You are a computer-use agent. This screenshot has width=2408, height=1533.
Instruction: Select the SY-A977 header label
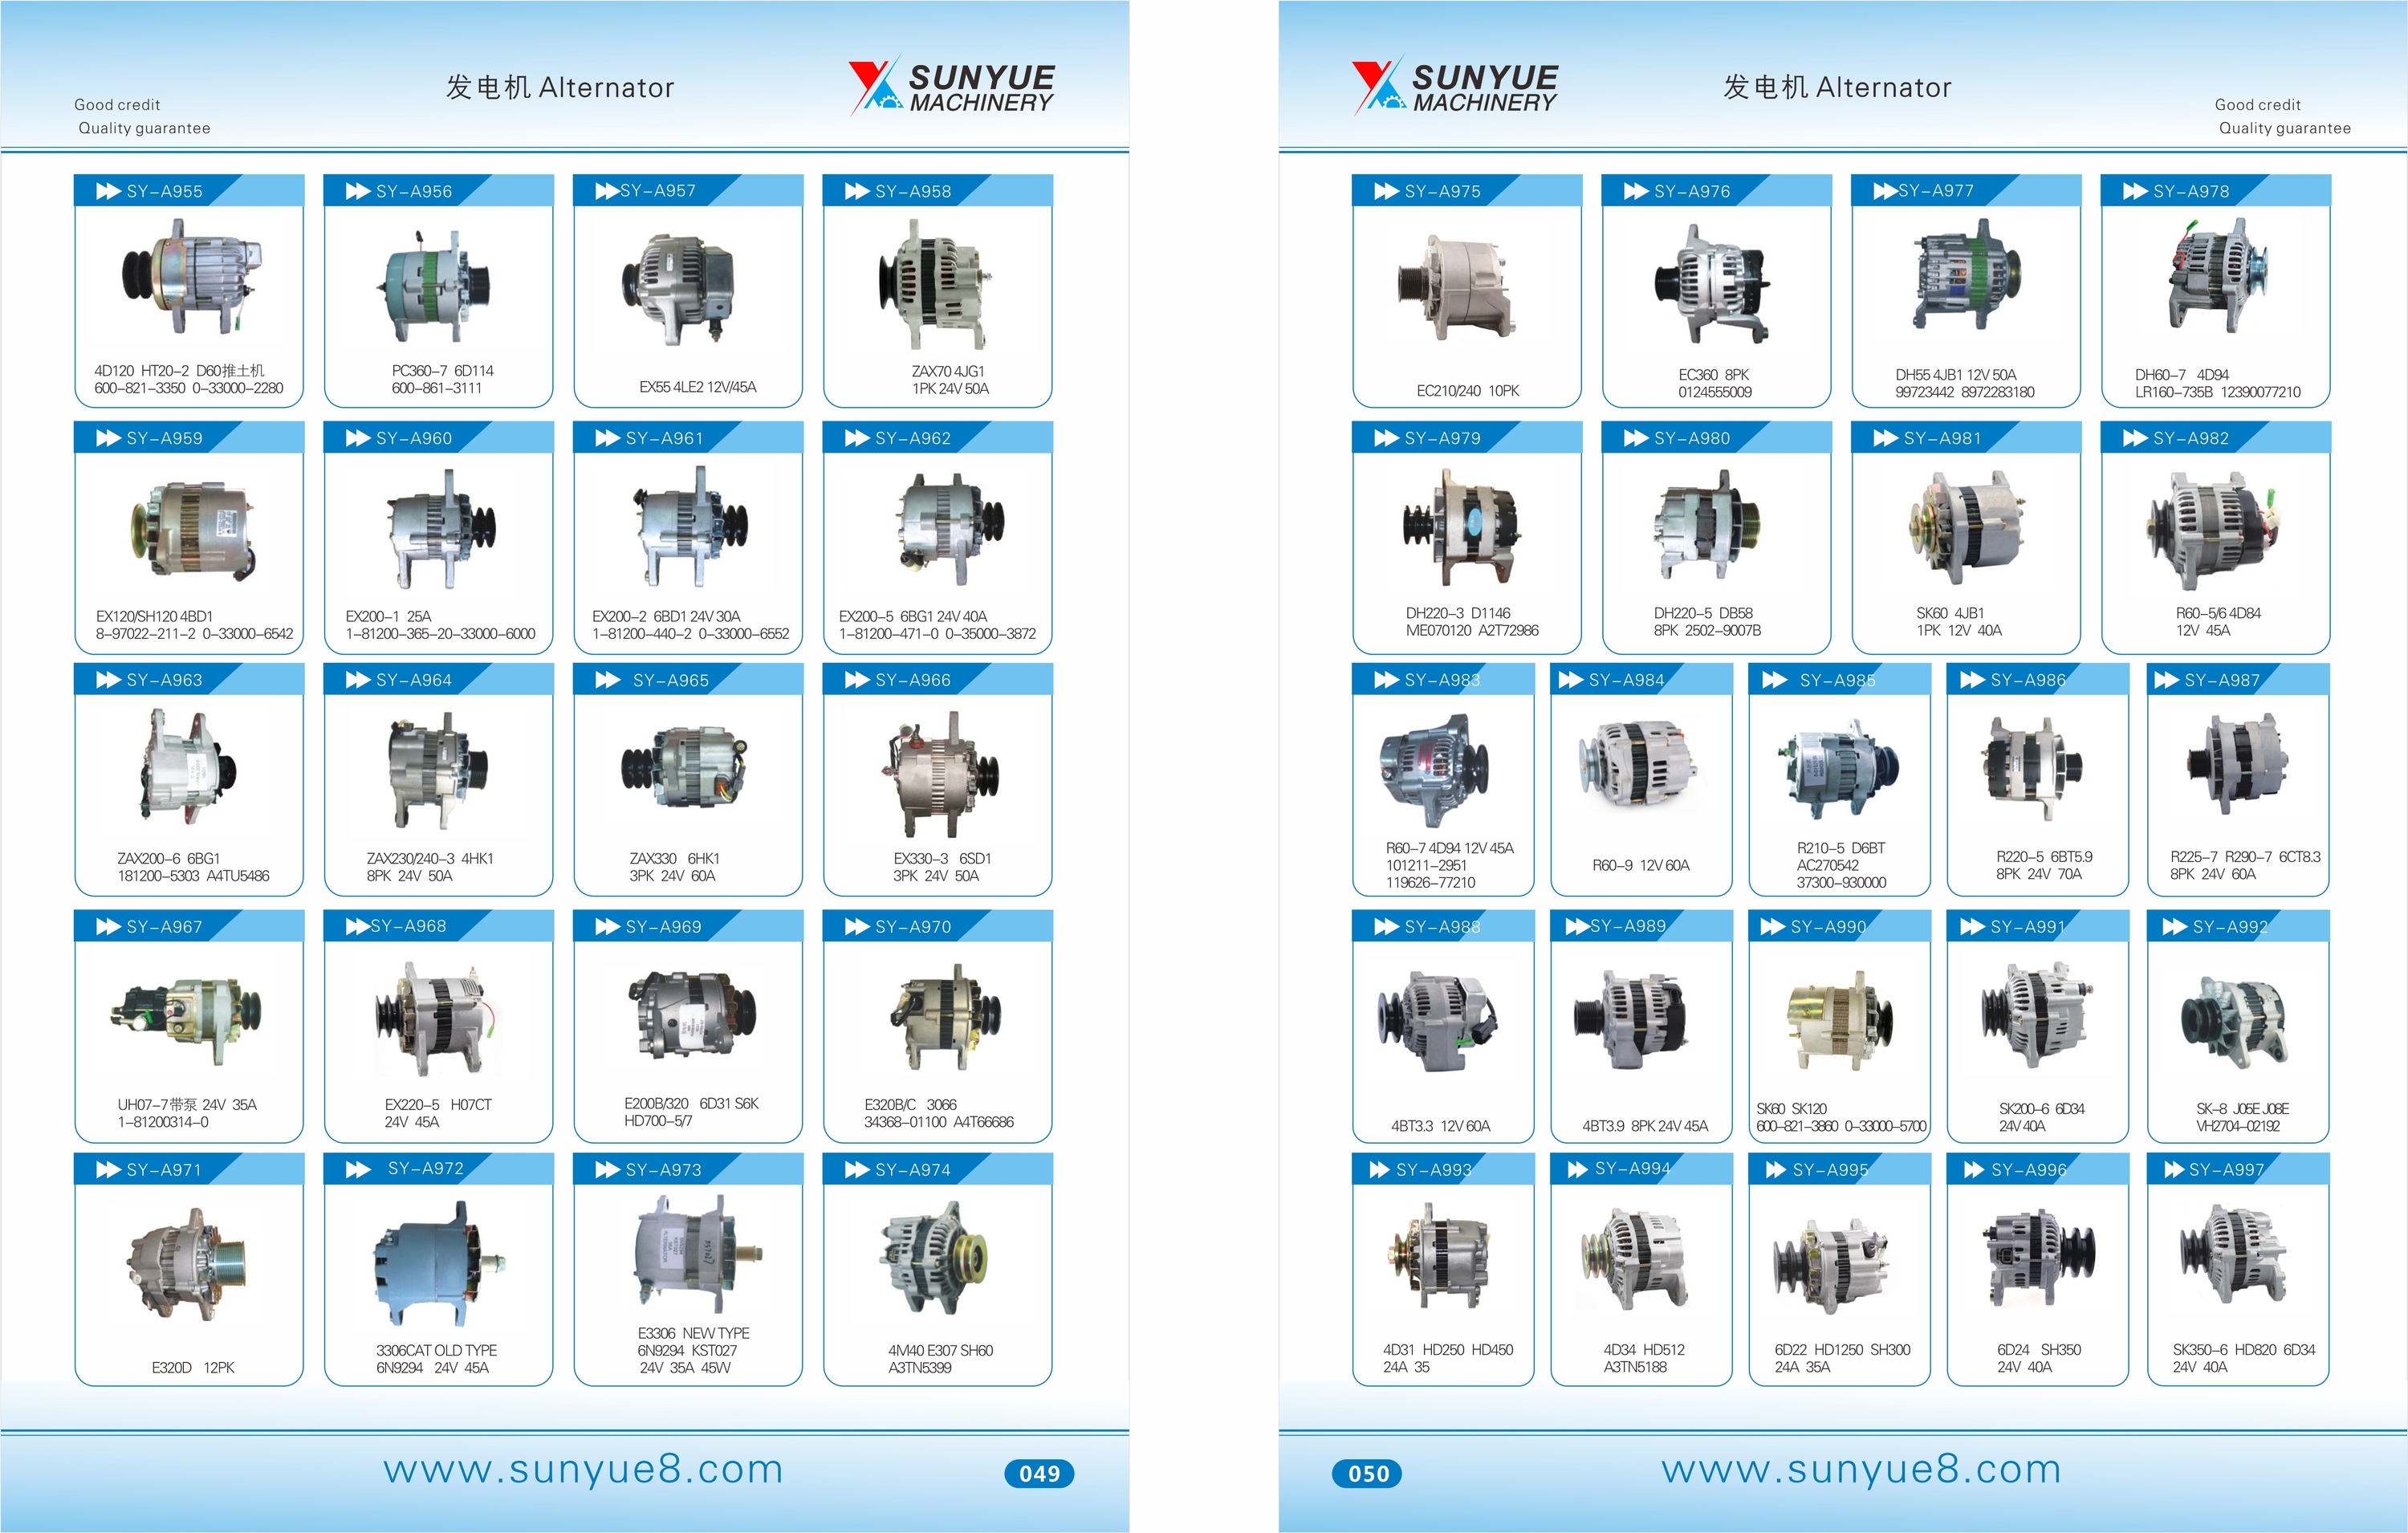(x=1936, y=191)
